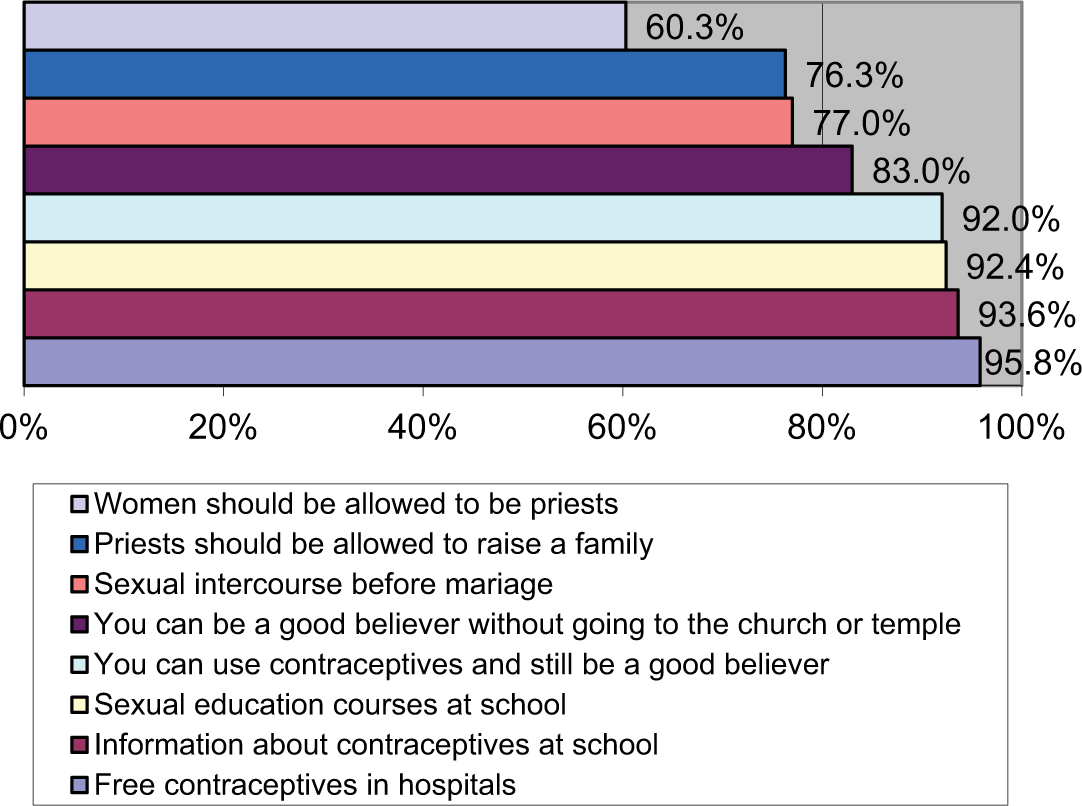Click the salmon 77.0% bar
Screen dimensions: 1082x806
pos(409,122)
